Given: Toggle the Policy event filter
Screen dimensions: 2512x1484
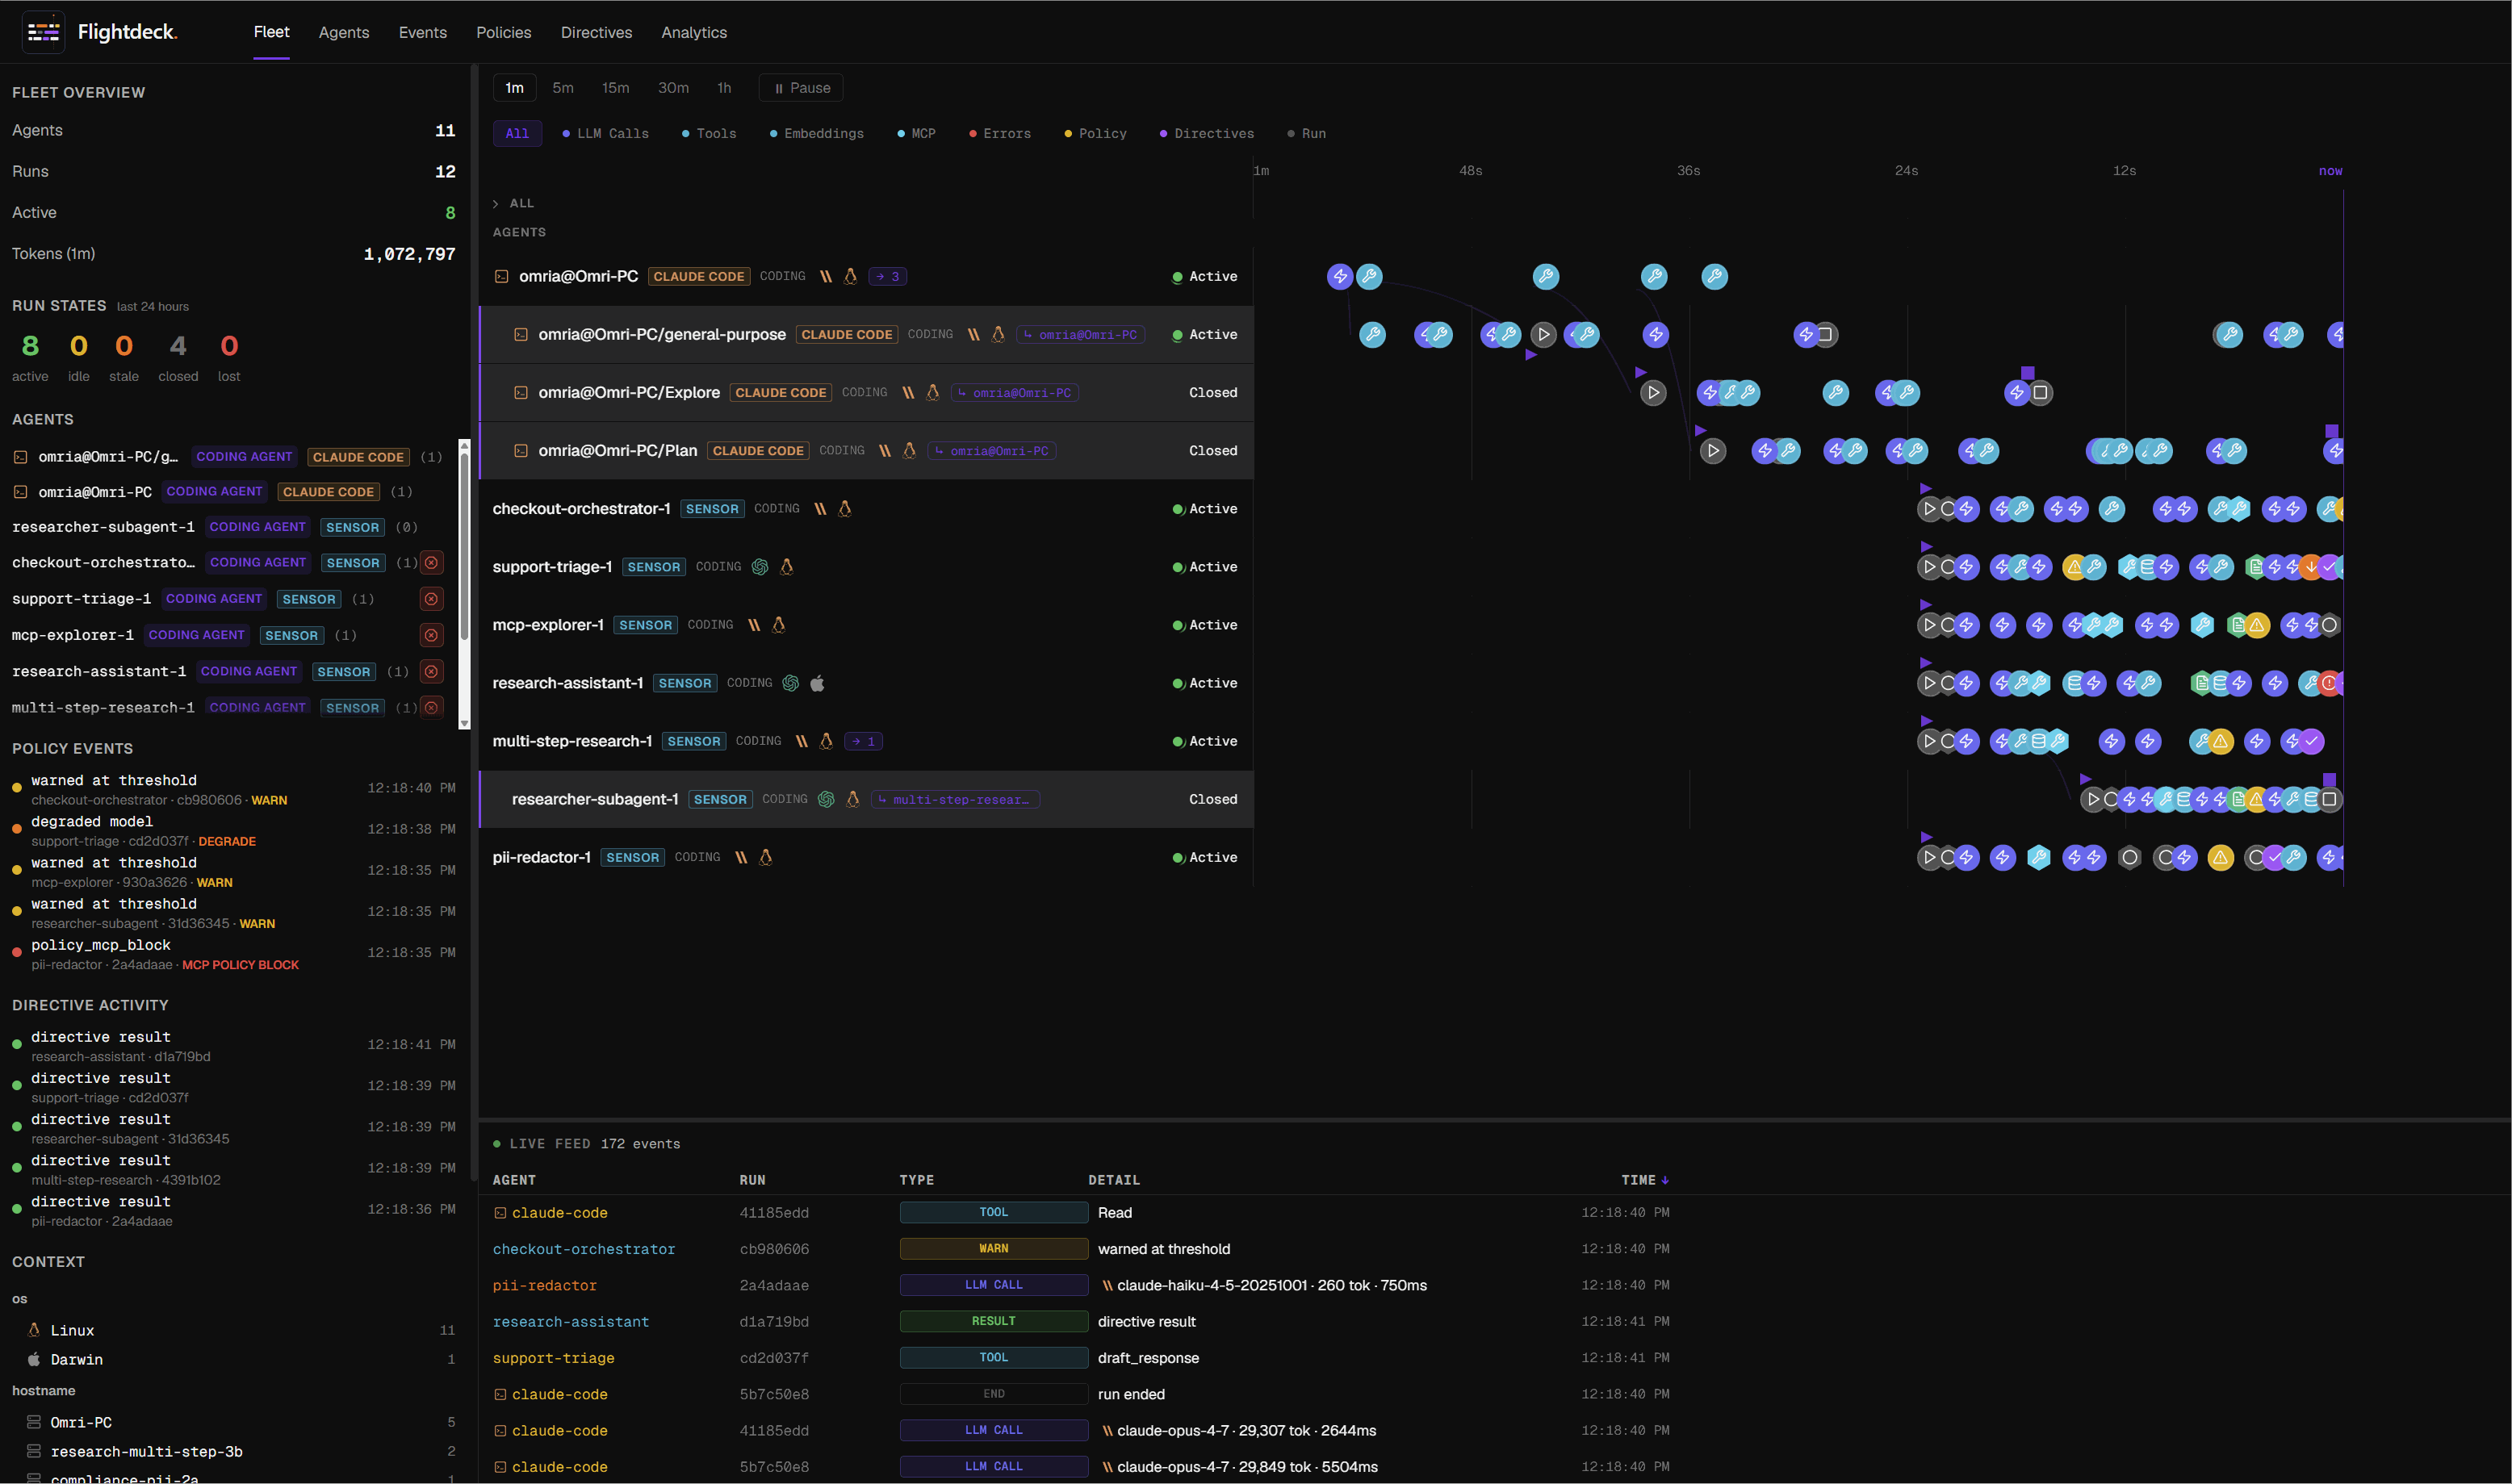Looking at the screenshot, I should (x=1095, y=133).
